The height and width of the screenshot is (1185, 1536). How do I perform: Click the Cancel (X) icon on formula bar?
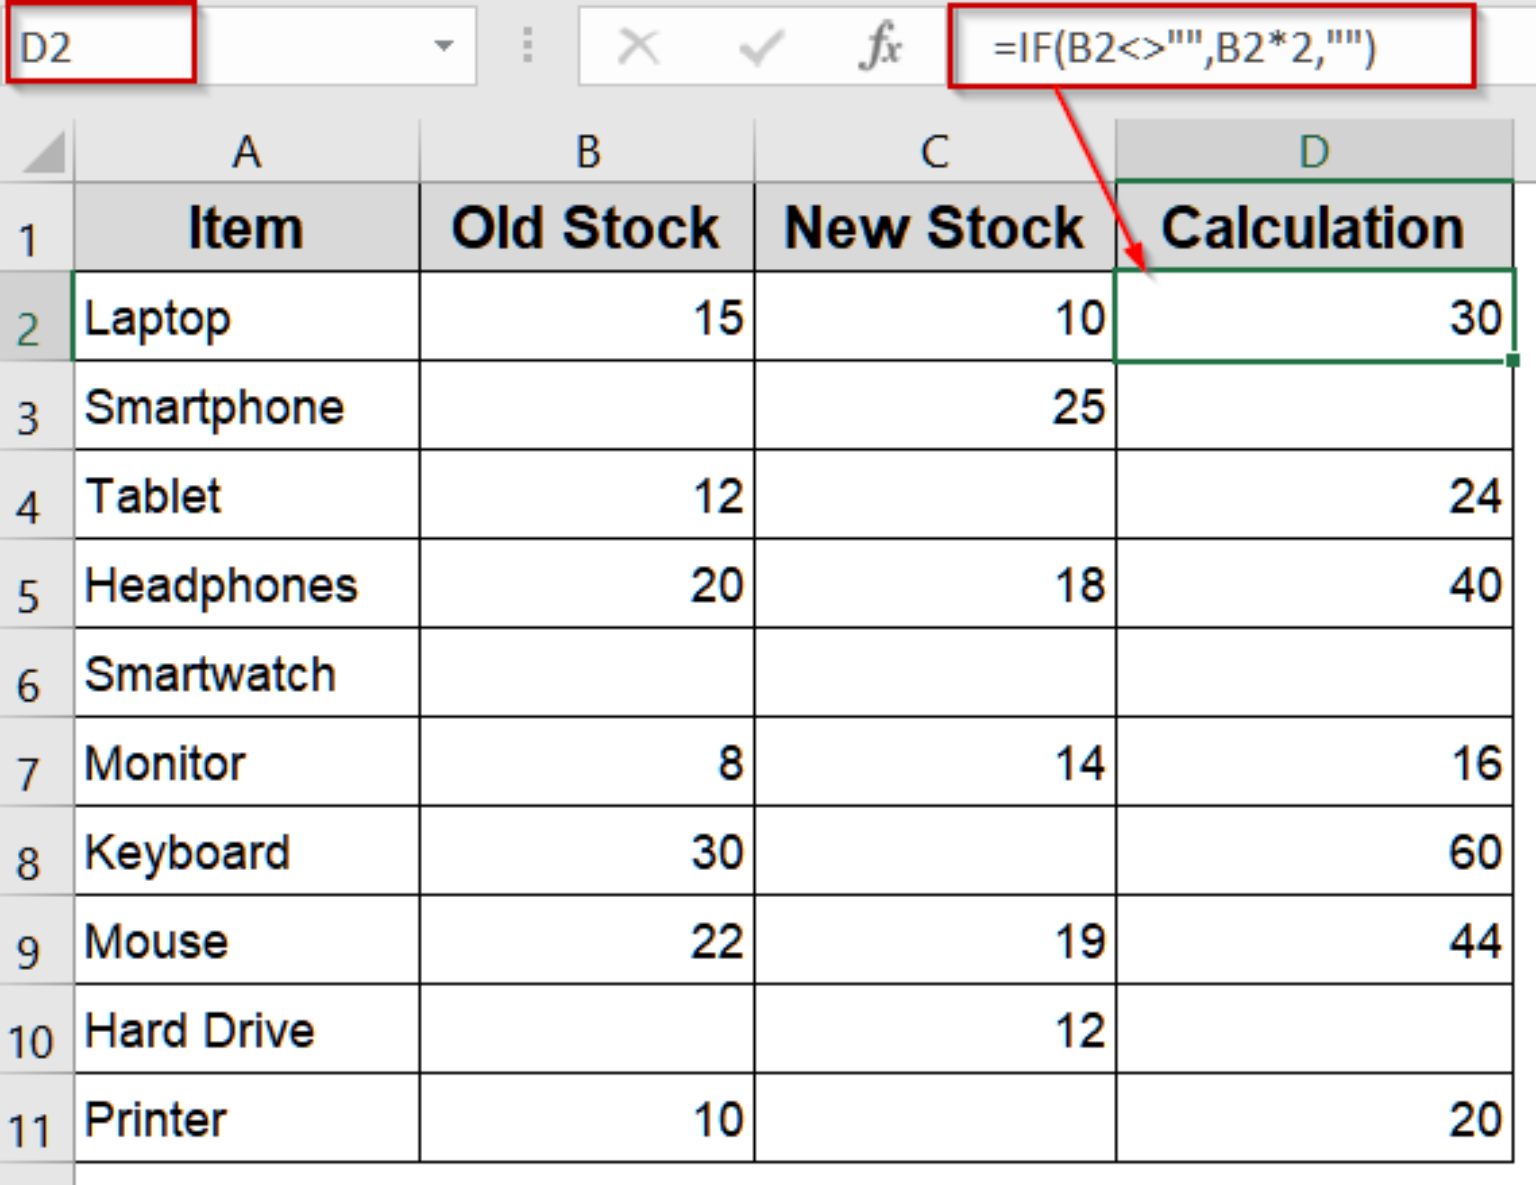638,45
